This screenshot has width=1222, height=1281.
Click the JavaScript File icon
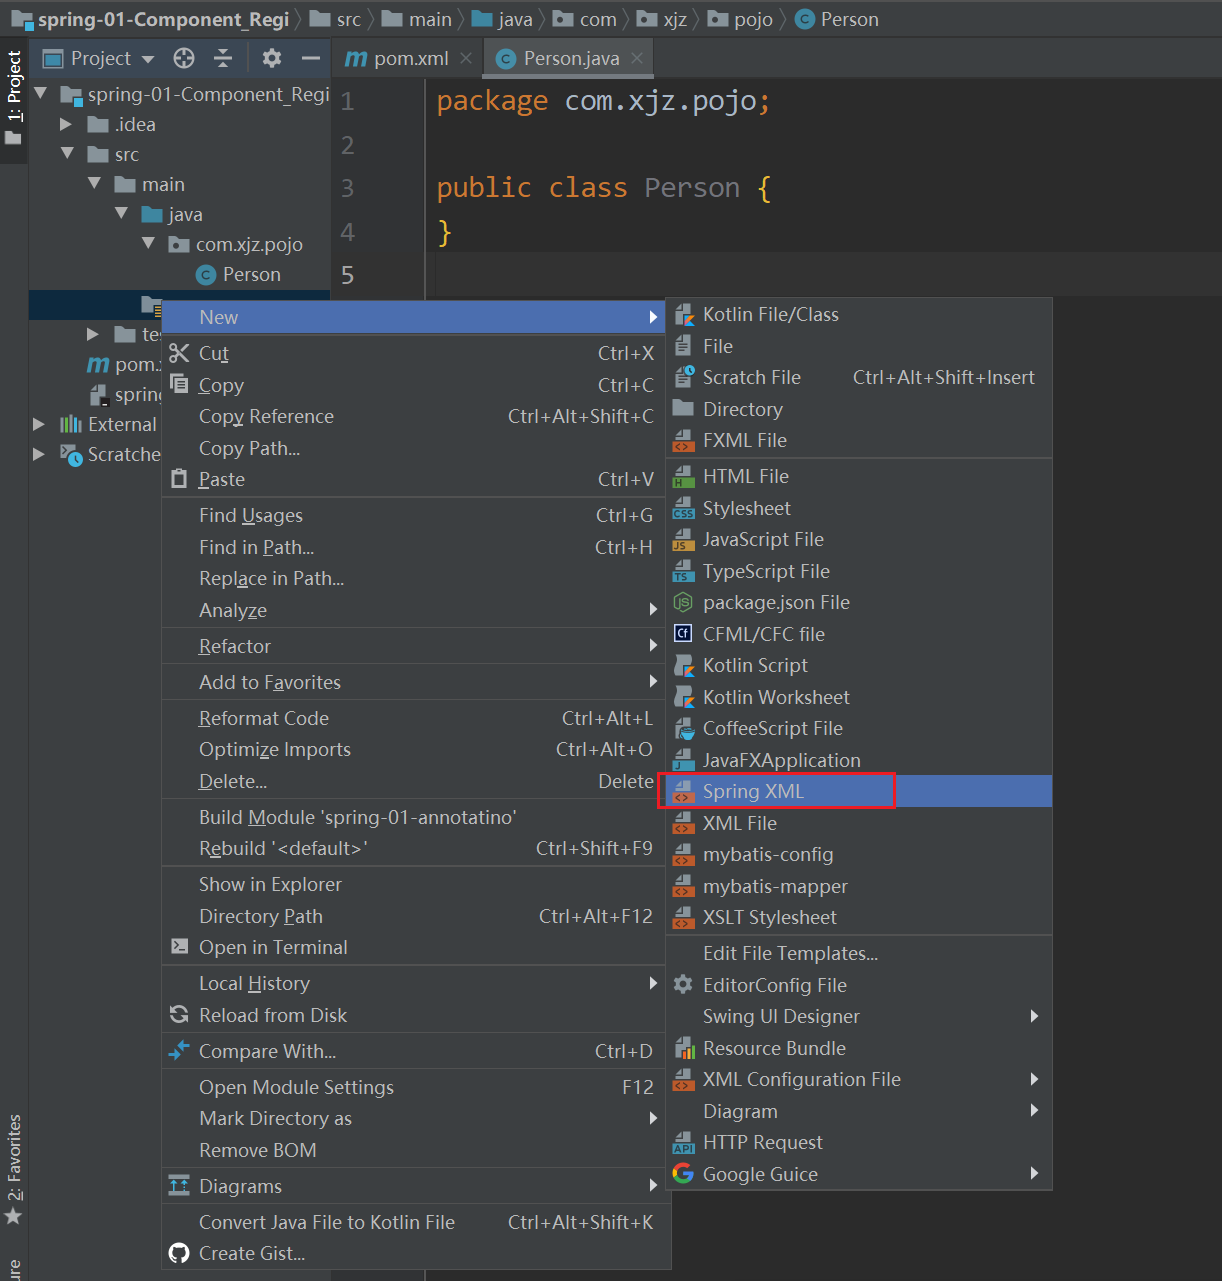pos(684,539)
